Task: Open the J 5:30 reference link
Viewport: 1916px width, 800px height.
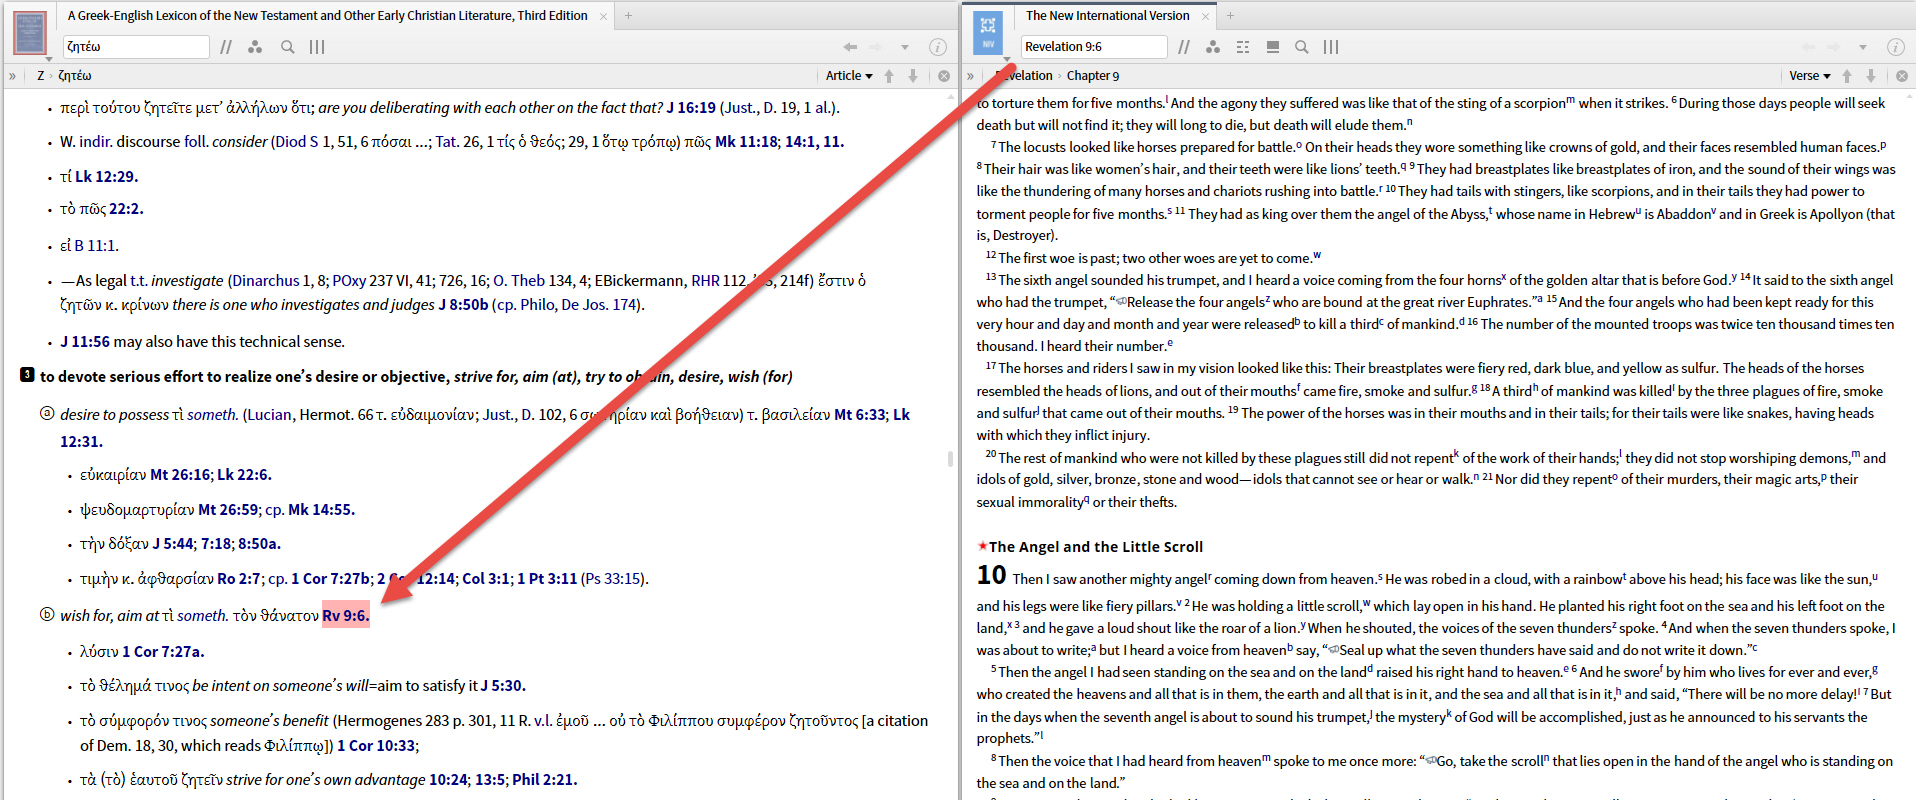Action: pos(503,686)
